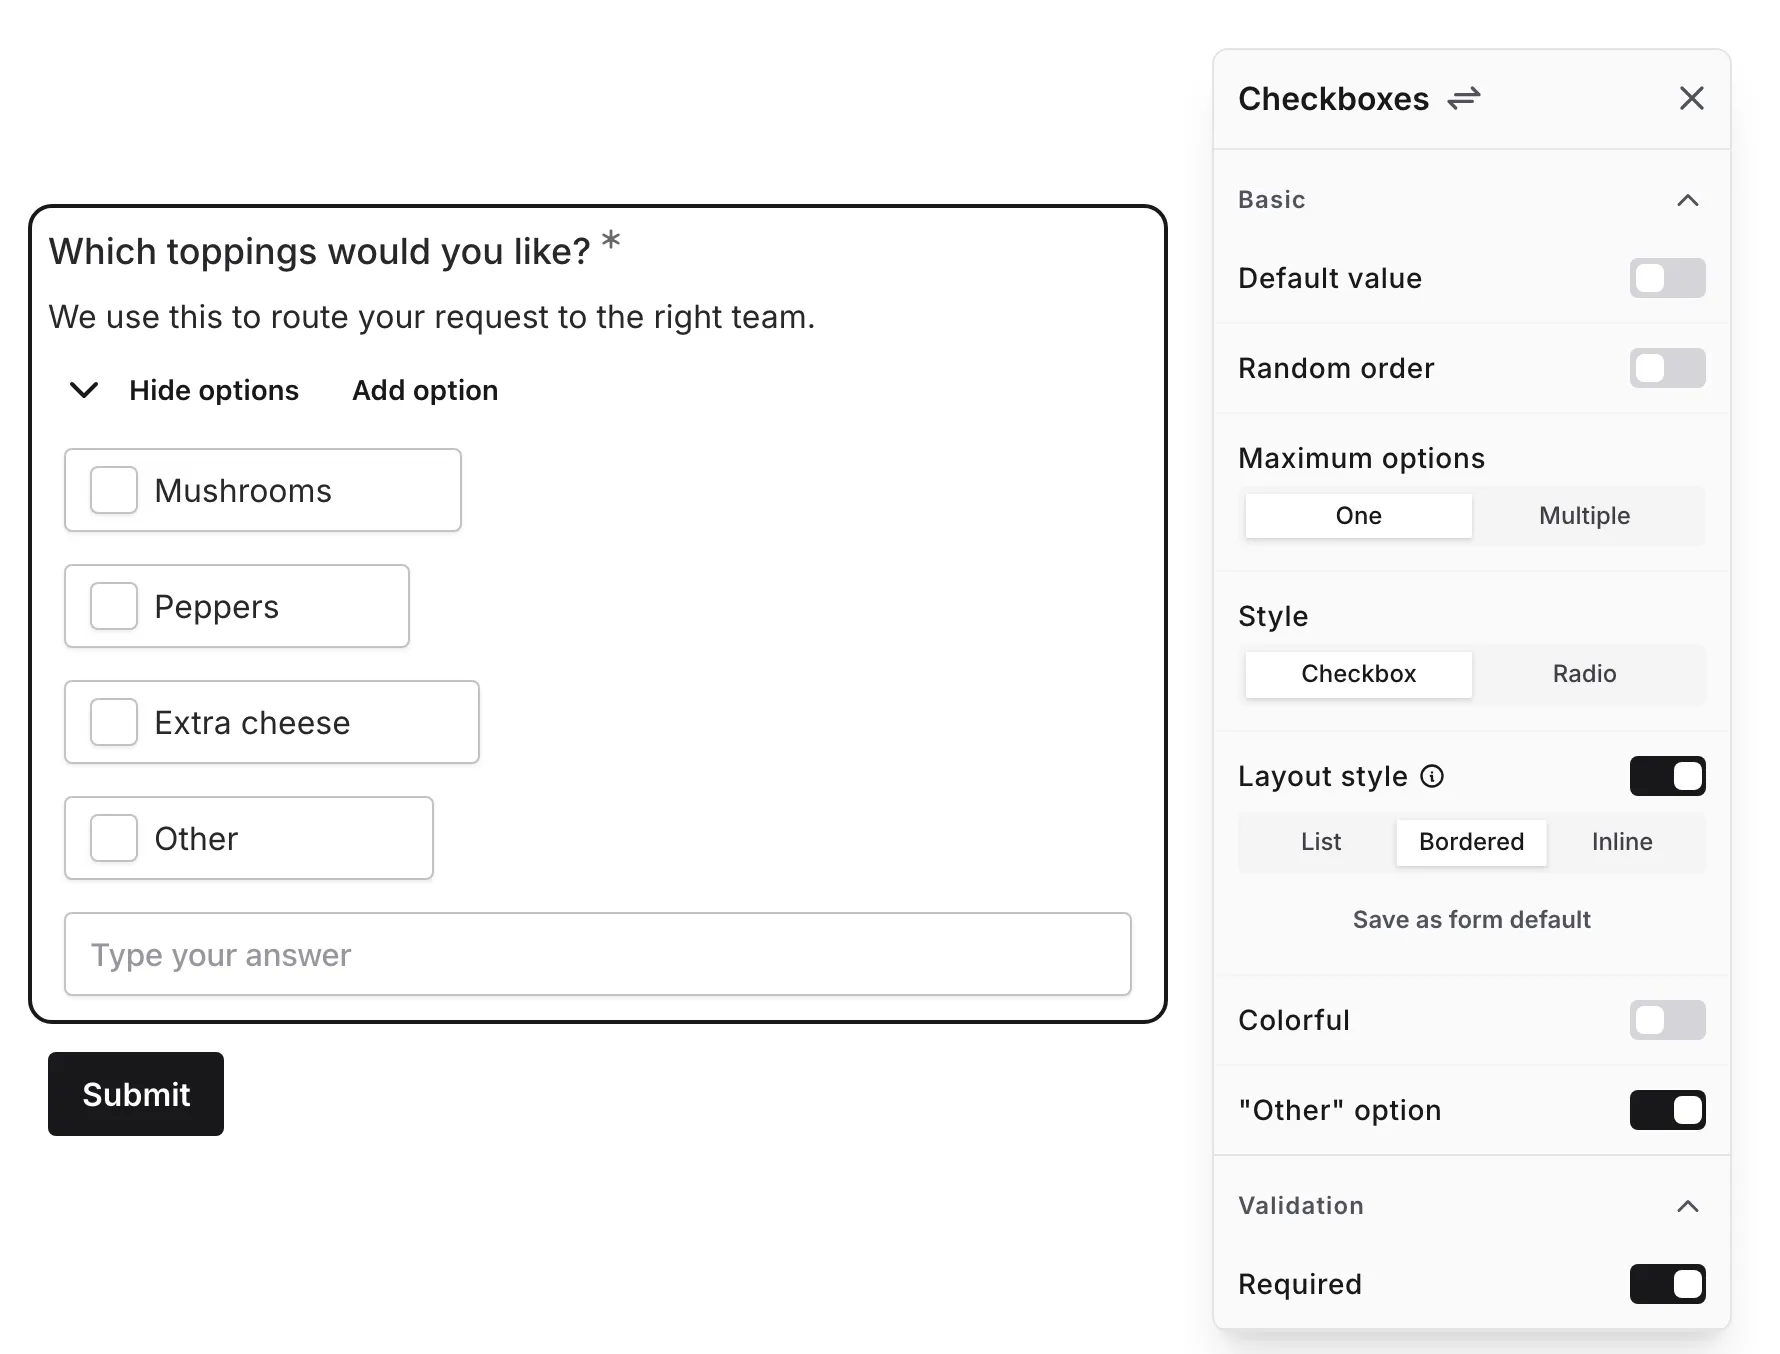Collapse the Validation section chevron
1780x1354 pixels.
(1688, 1206)
